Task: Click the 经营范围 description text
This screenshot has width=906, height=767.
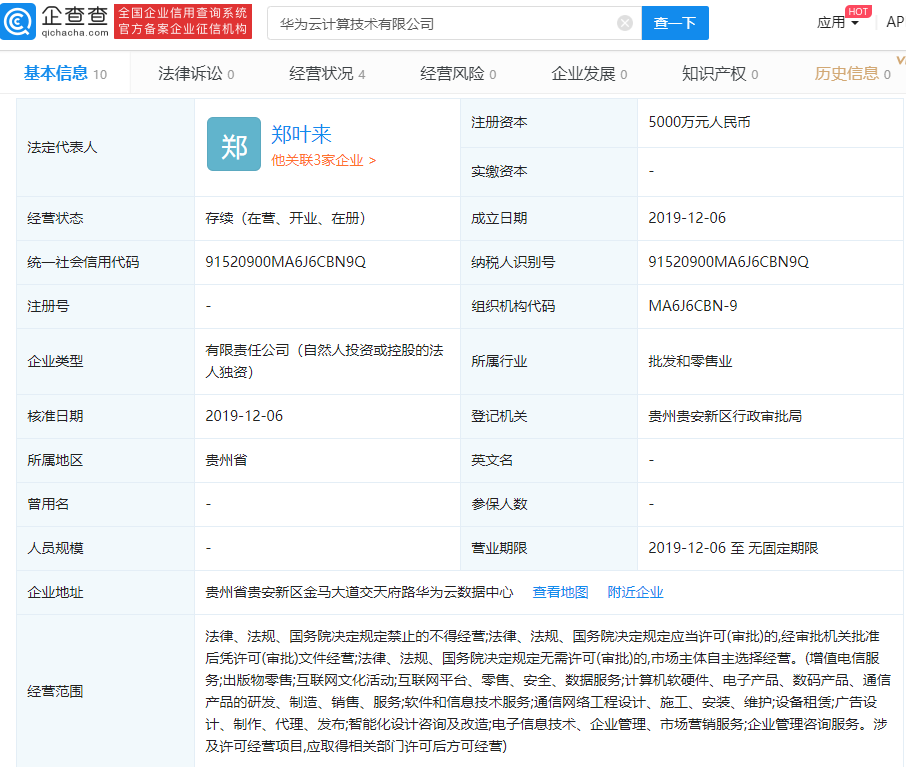Action: pos(547,691)
